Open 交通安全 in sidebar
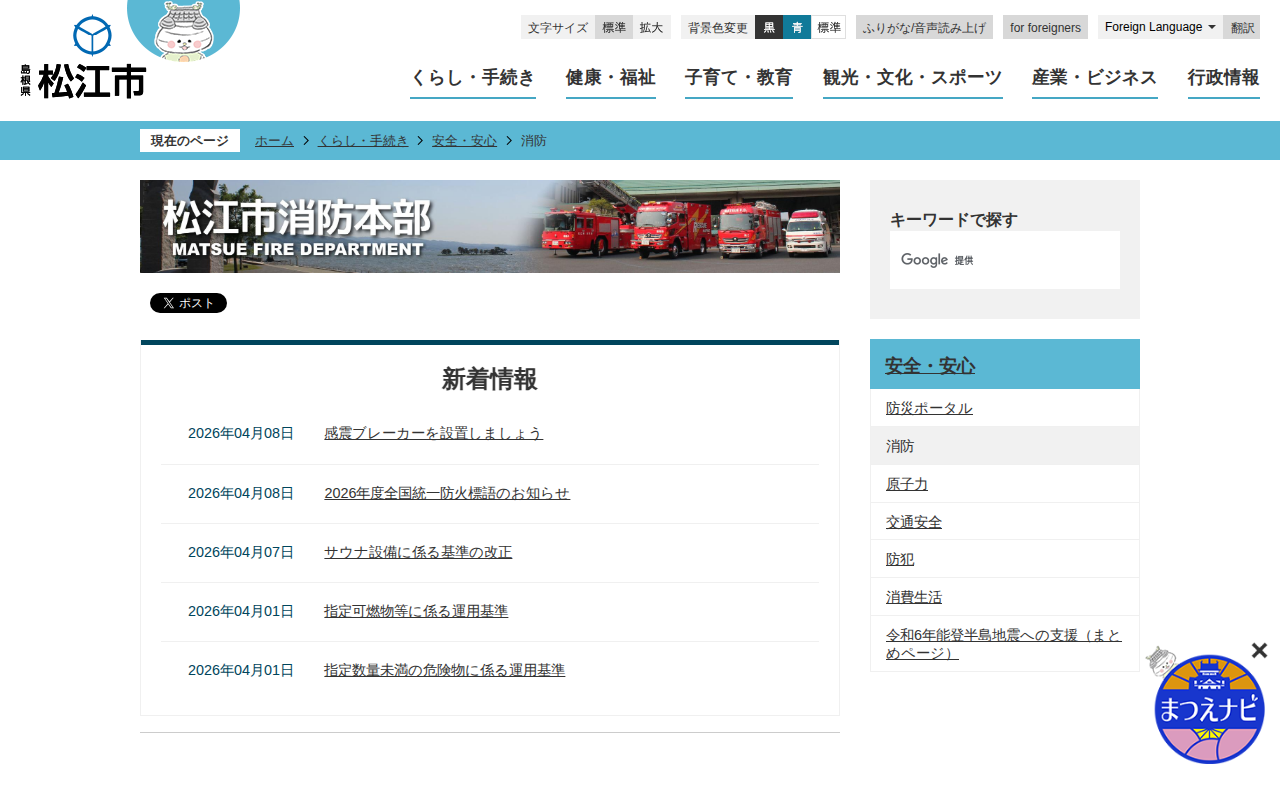This screenshot has height=800, width=1280. pyautogui.click(x=914, y=522)
